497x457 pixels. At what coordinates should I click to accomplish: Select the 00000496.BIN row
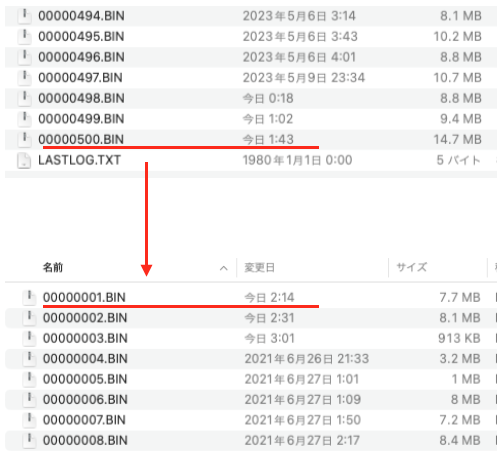pyautogui.click(x=251, y=57)
